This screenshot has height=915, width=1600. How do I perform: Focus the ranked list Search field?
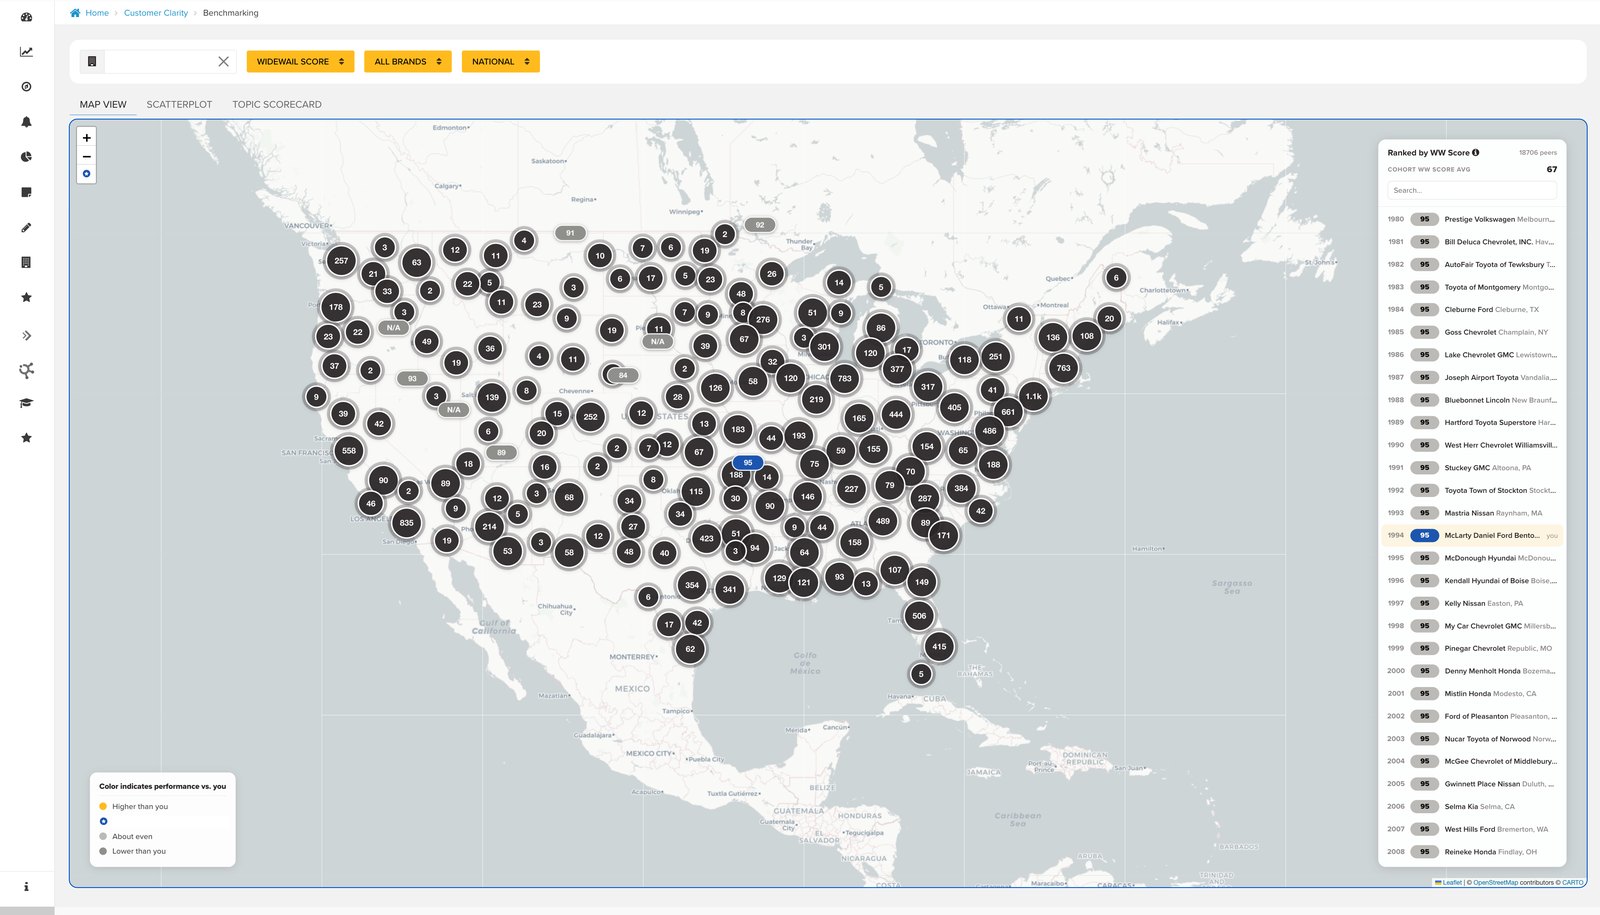coord(1472,190)
